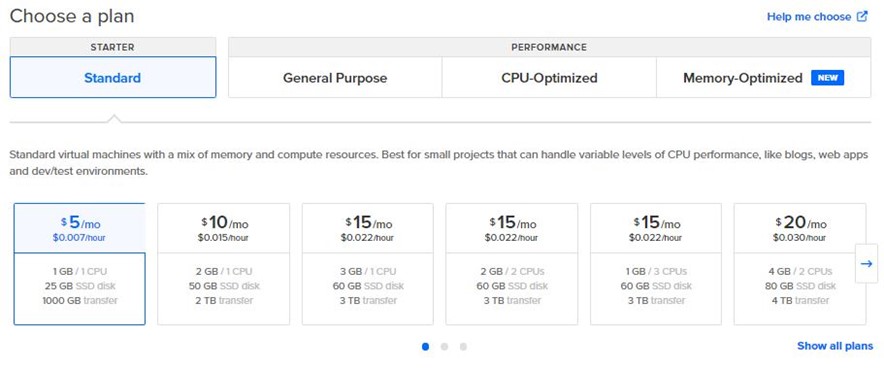Pick the $15/mo plan with 2 GB / 2 CPUs
Viewport: 884px width, 369px height.
coord(512,264)
